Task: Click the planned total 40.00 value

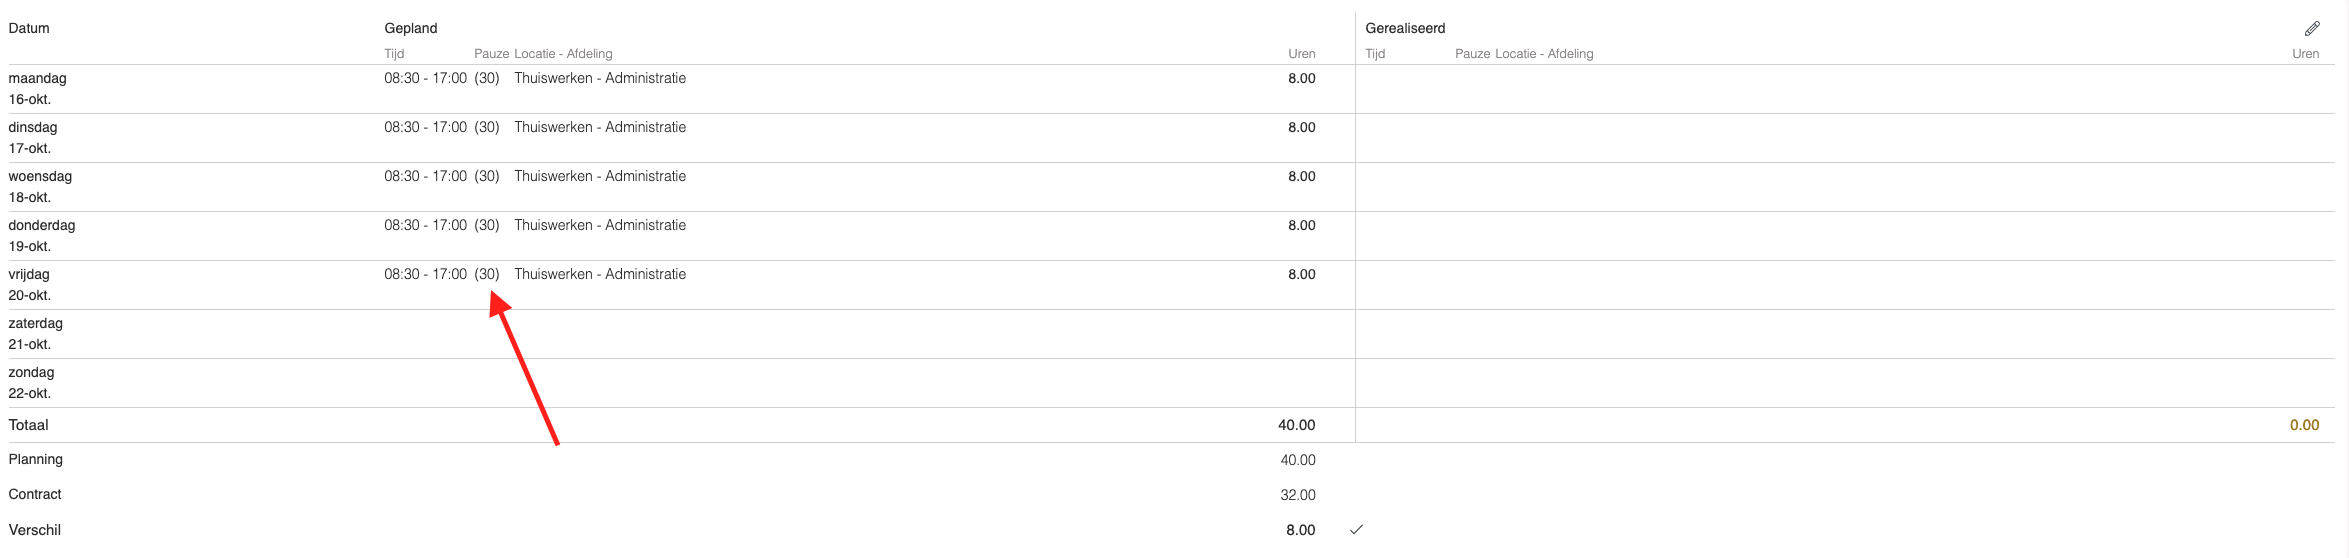Action: [1297, 425]
